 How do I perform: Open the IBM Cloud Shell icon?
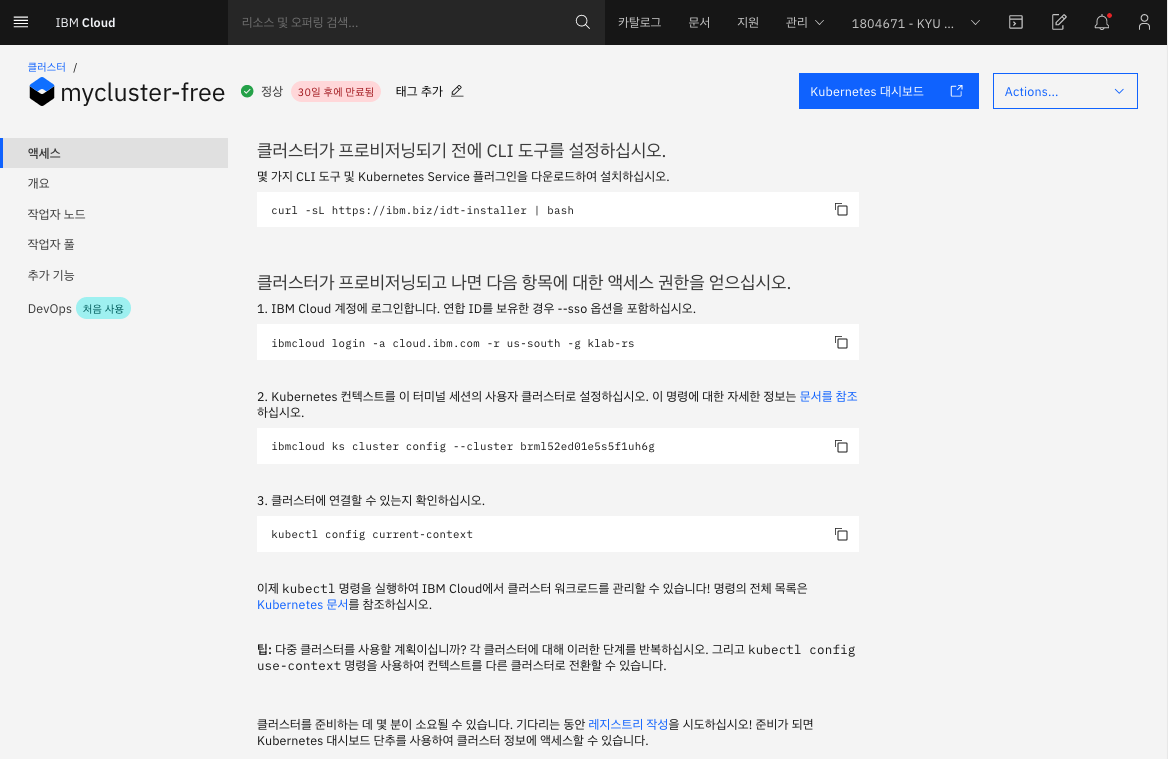1015,22
